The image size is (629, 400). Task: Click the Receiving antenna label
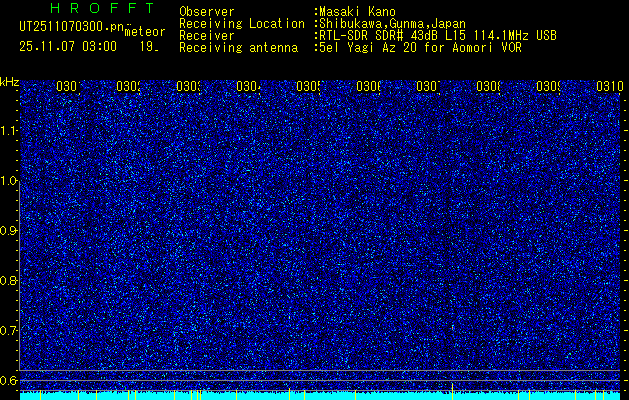coord(238,48)
